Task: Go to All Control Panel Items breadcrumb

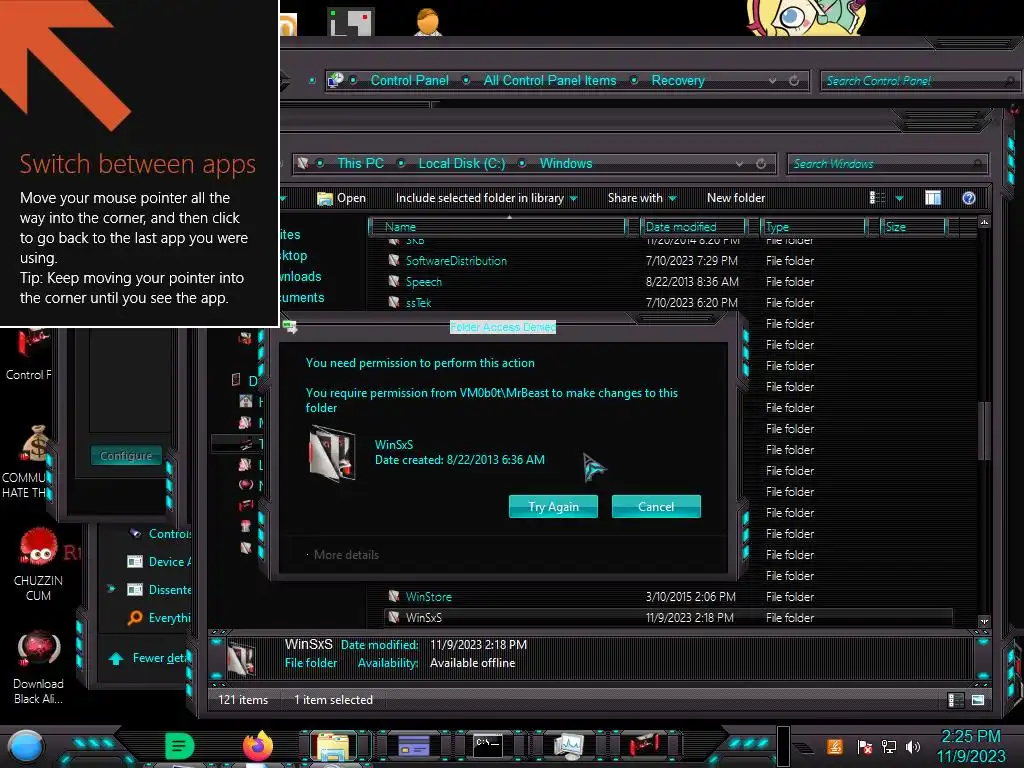Action: click(x=550, y=80)
